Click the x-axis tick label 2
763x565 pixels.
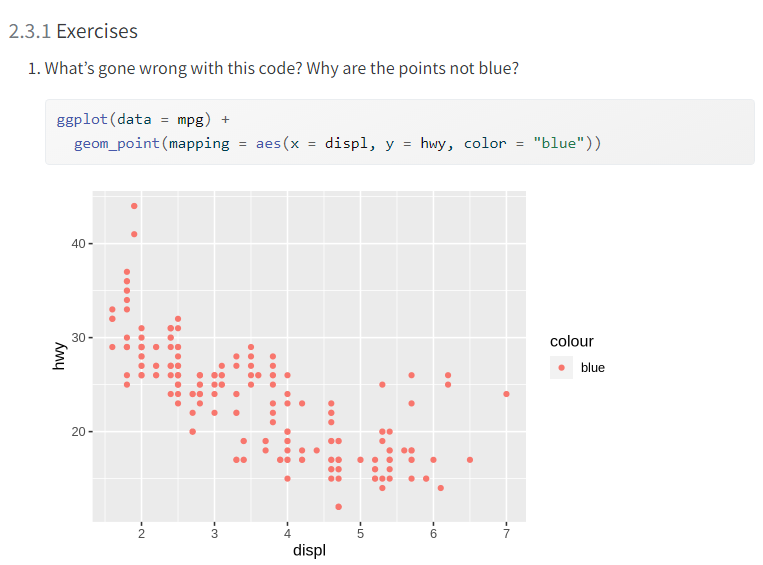(x=141, y=532)
